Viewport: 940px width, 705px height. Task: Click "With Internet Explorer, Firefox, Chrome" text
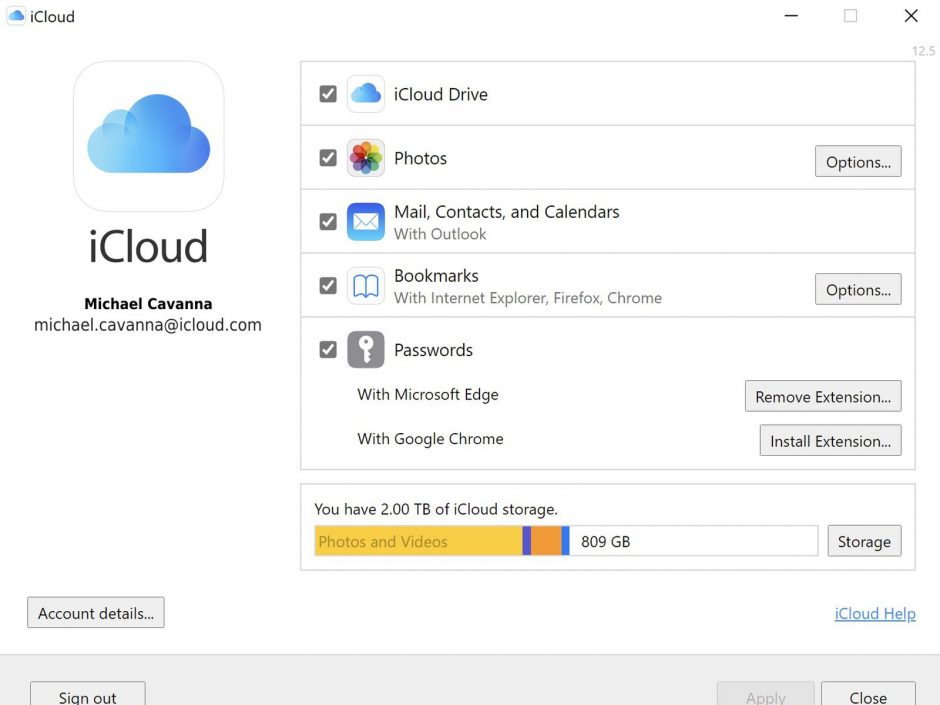pyautogui.click(x=528, y=298)
